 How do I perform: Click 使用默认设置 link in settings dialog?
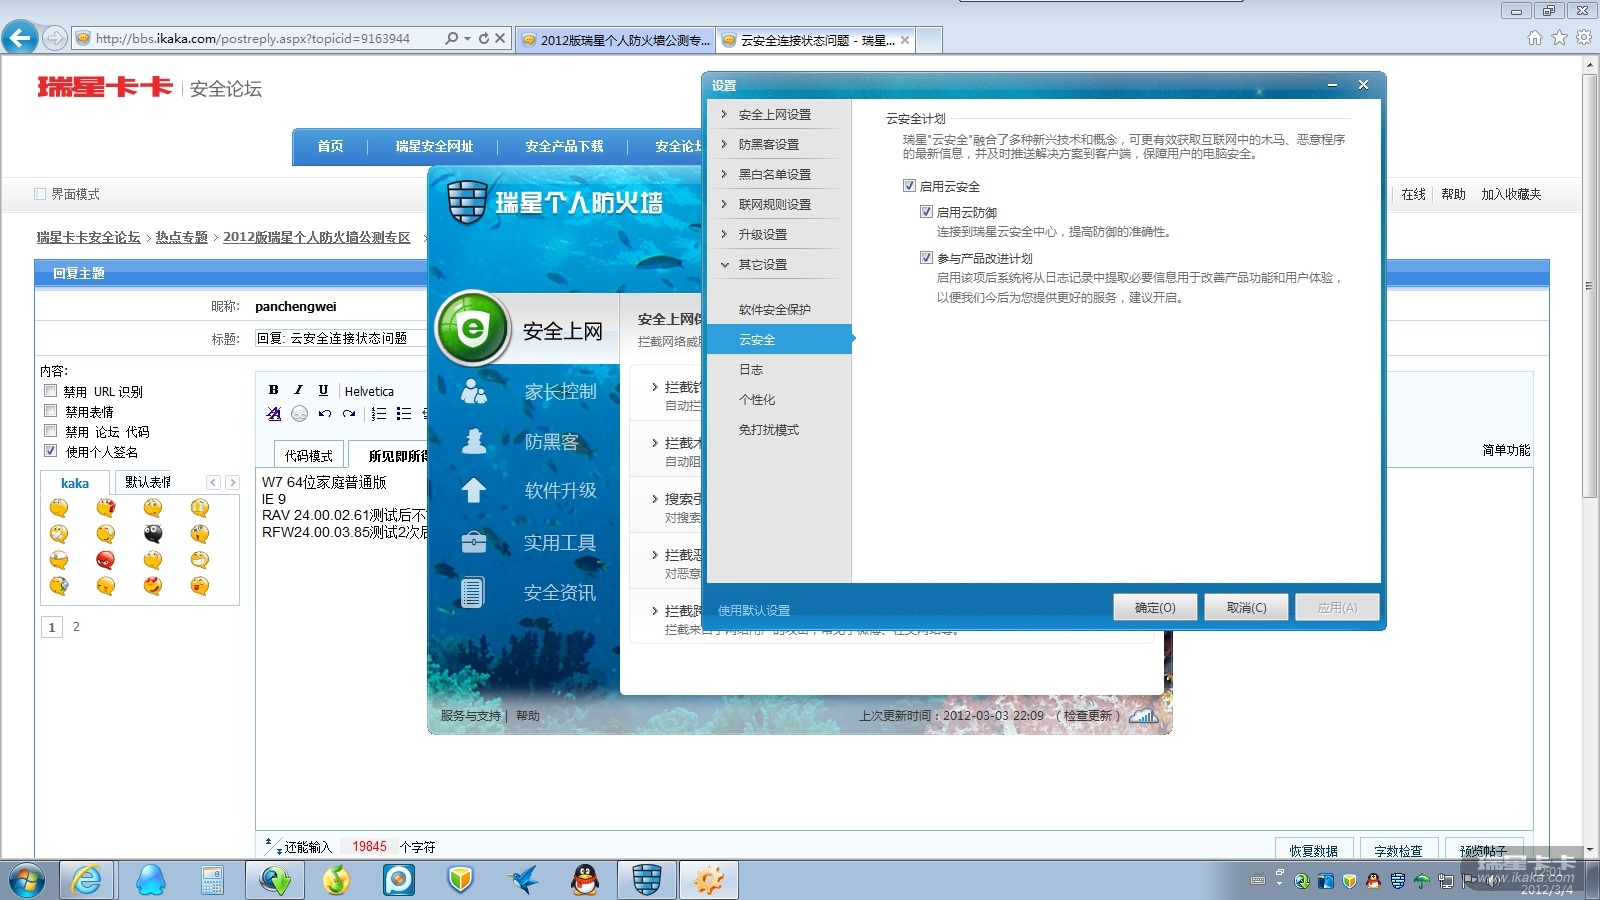pos(754,610)
